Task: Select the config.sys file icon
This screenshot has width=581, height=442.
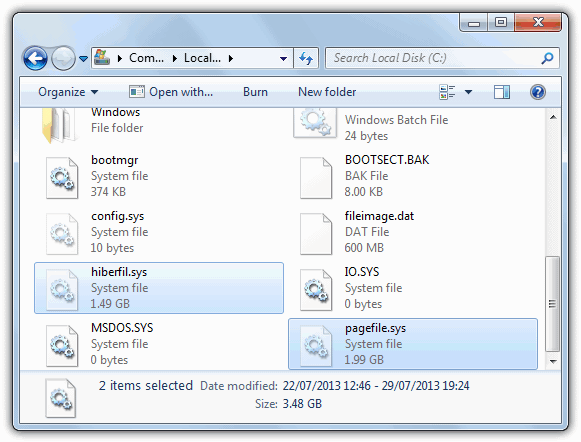Action: pyautogui.click(x=62, y=234)
